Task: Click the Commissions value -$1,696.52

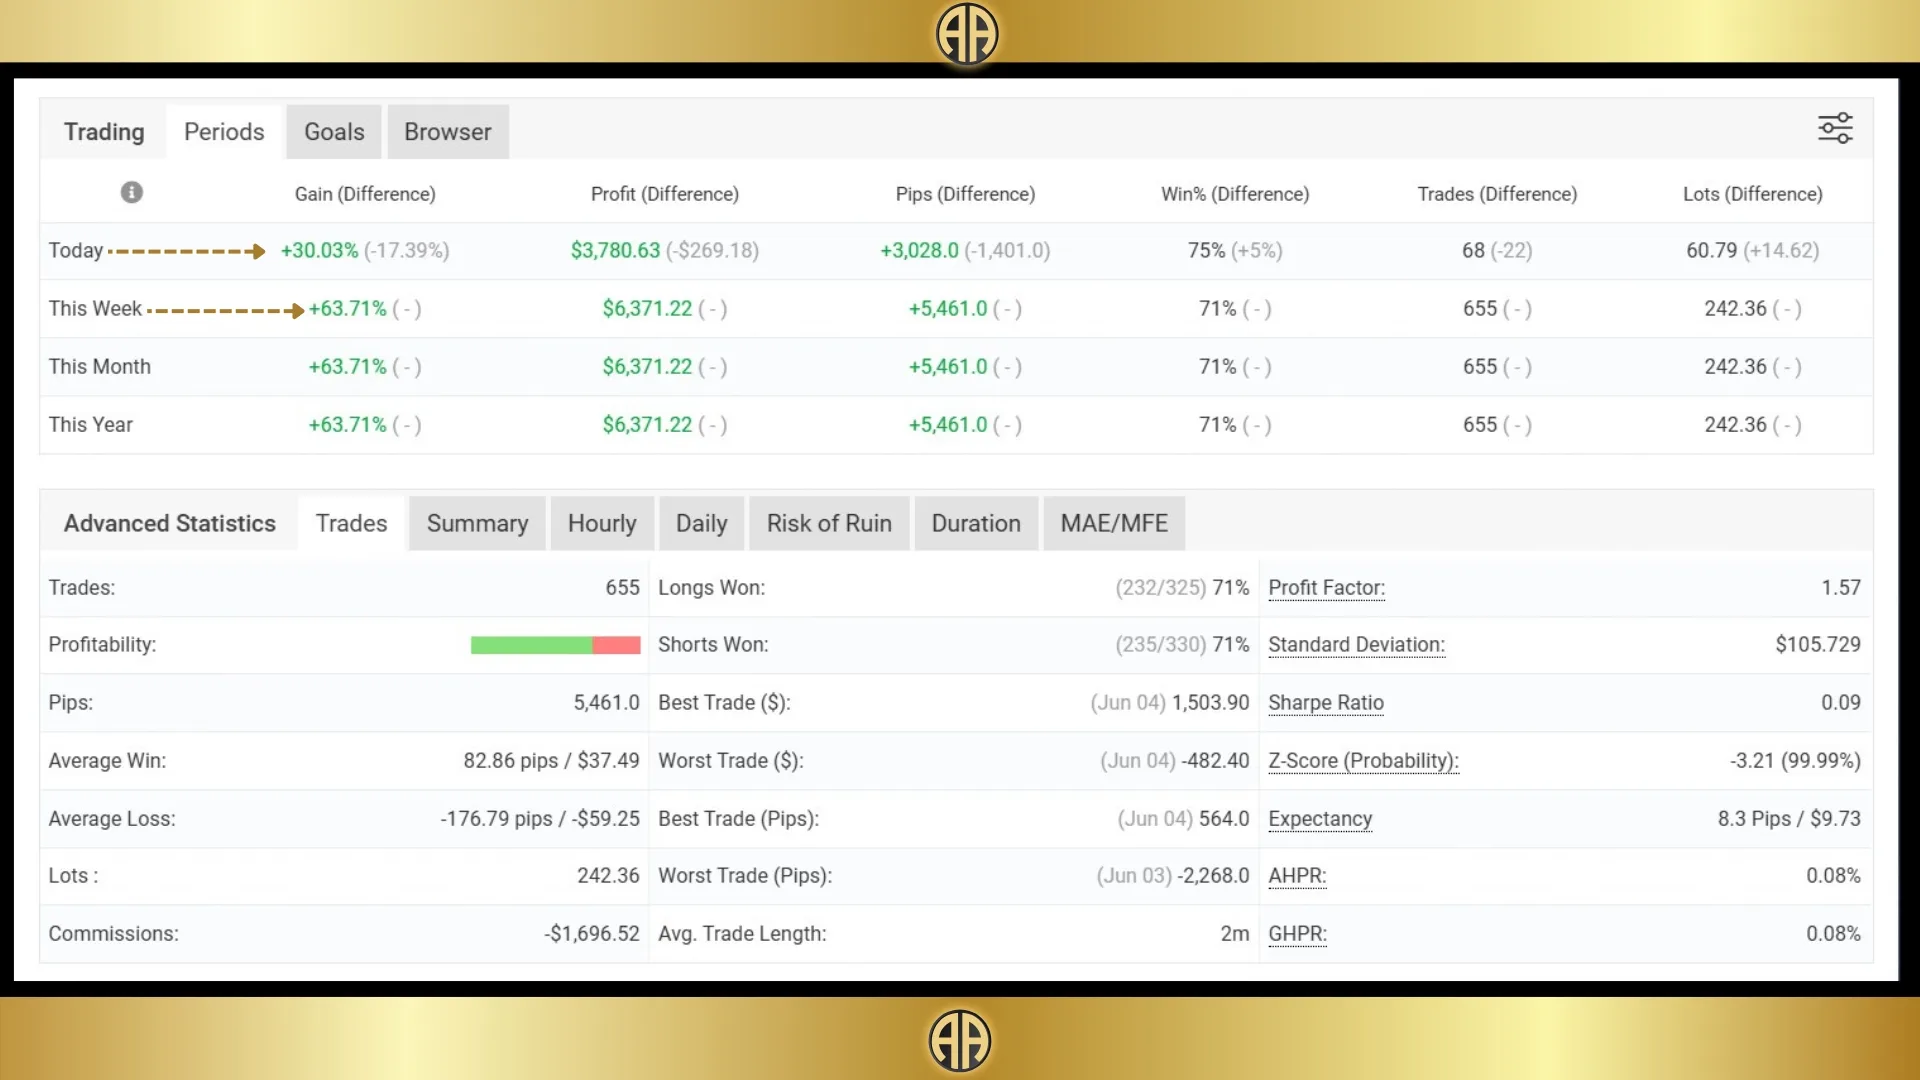Action: pos(592,934)
